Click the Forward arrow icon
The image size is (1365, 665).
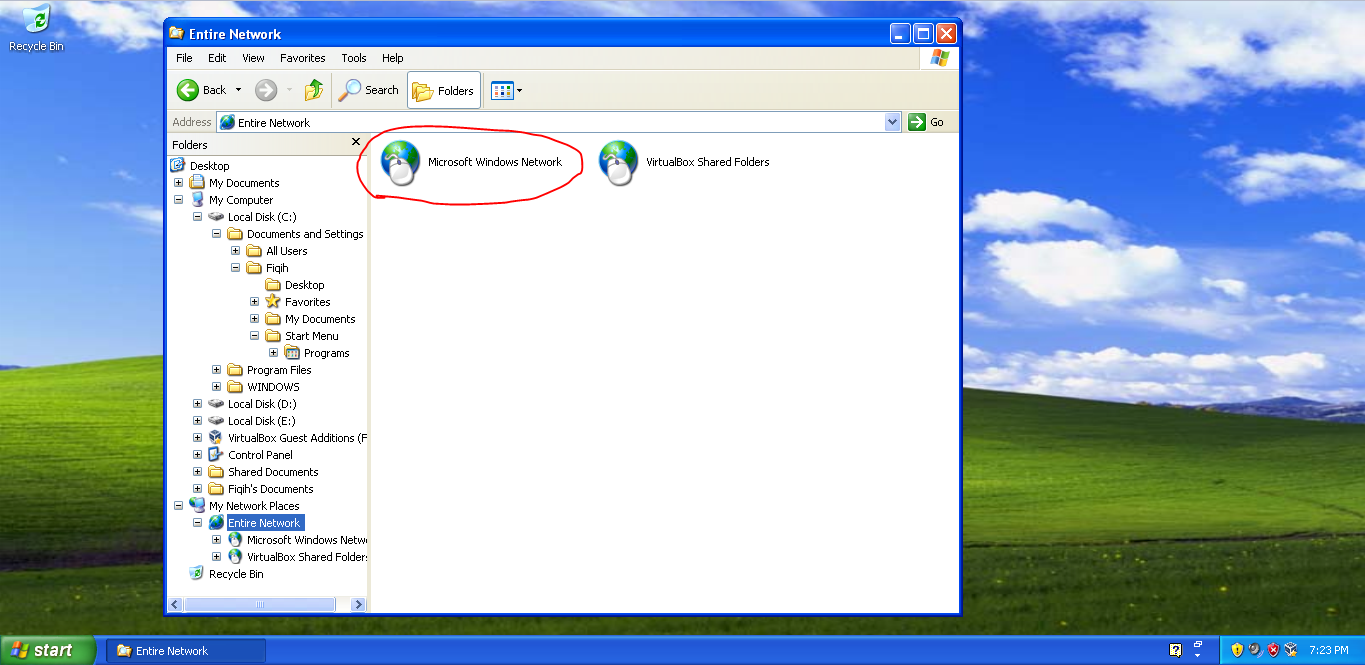[266, 90]
